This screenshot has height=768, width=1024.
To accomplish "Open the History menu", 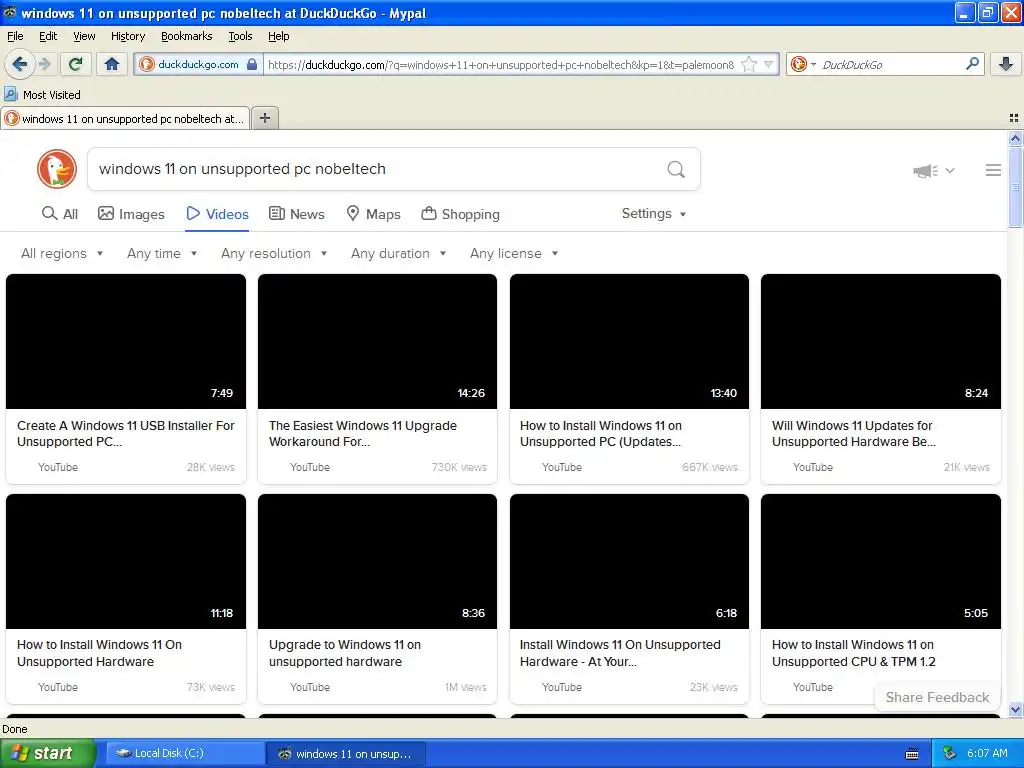I will pyautogui.click(x=127, y=36).
